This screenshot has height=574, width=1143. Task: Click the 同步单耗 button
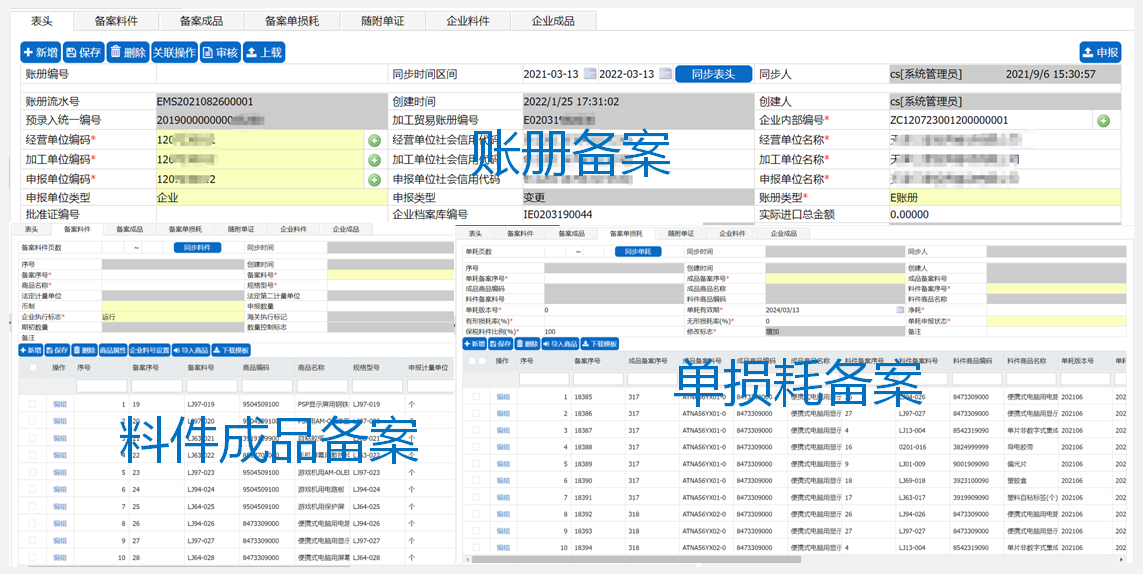click(x=638, y=251)
